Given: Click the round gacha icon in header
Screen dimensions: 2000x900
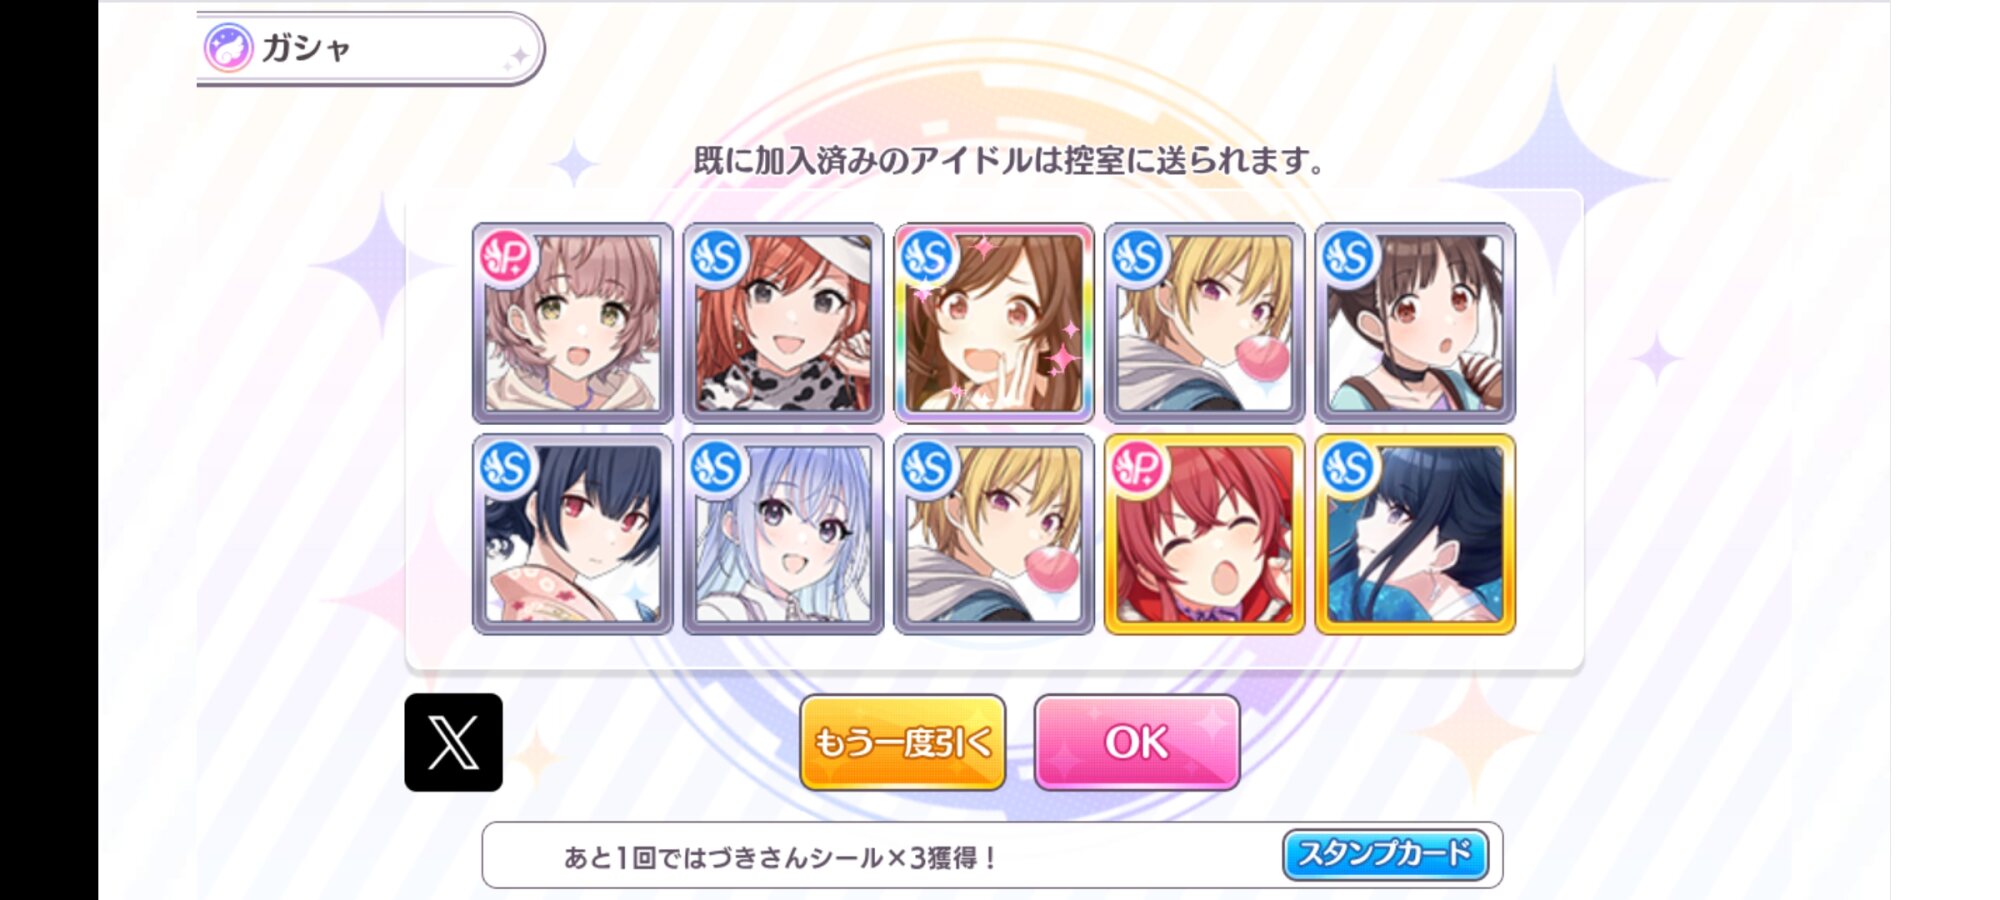Looking at the screenshot, I should (x=228, y=48).
